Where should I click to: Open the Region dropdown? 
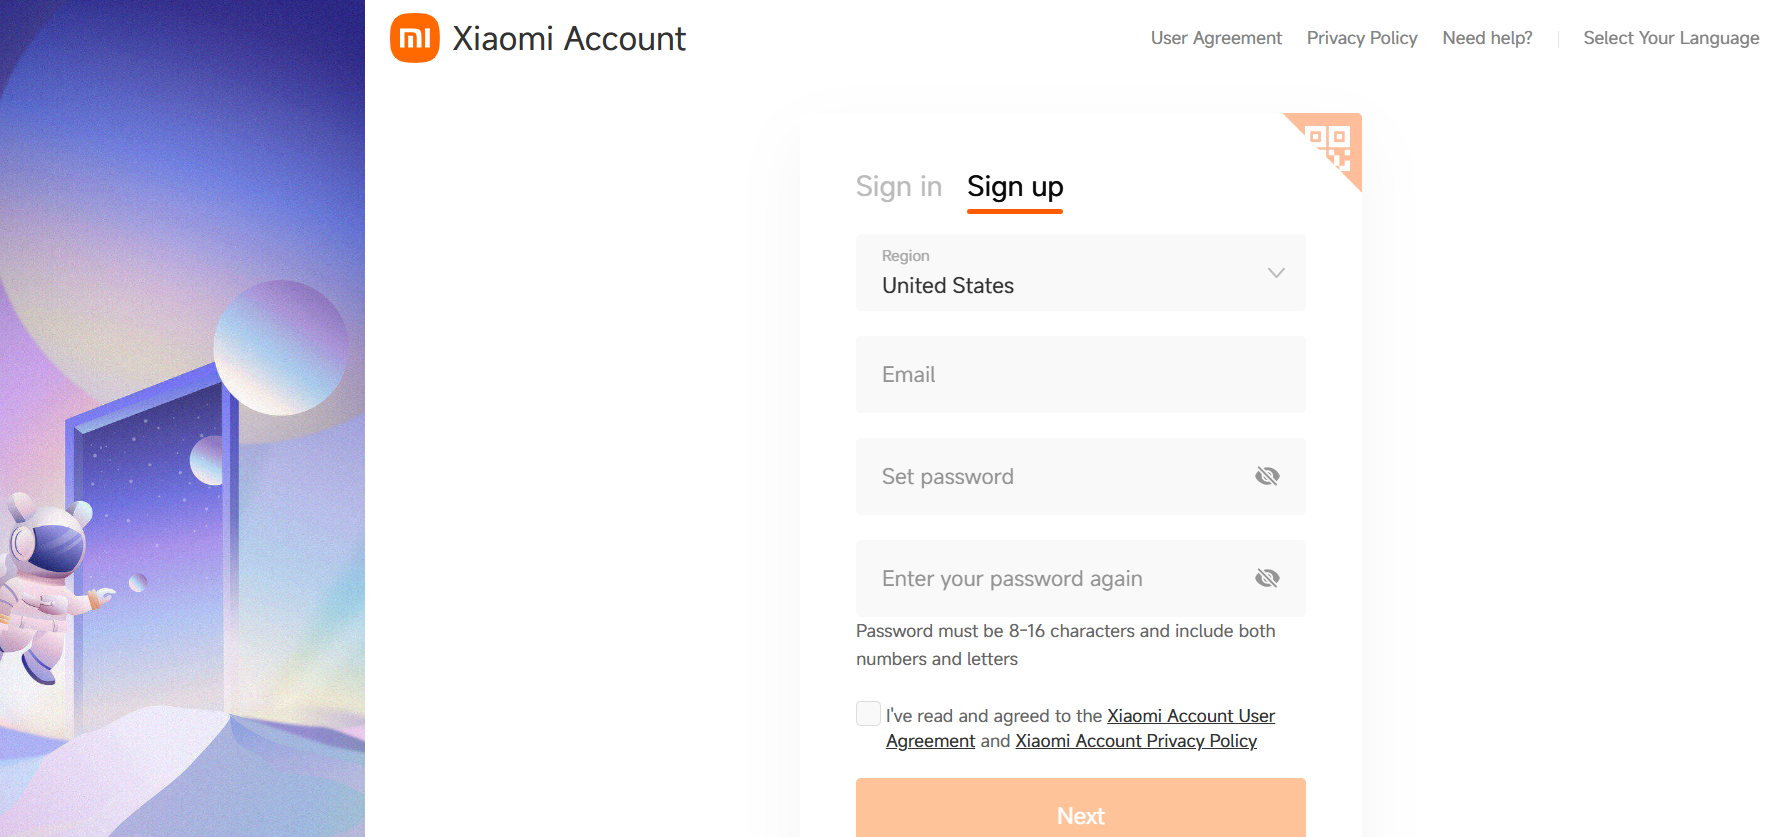(x=1080, y=273)
